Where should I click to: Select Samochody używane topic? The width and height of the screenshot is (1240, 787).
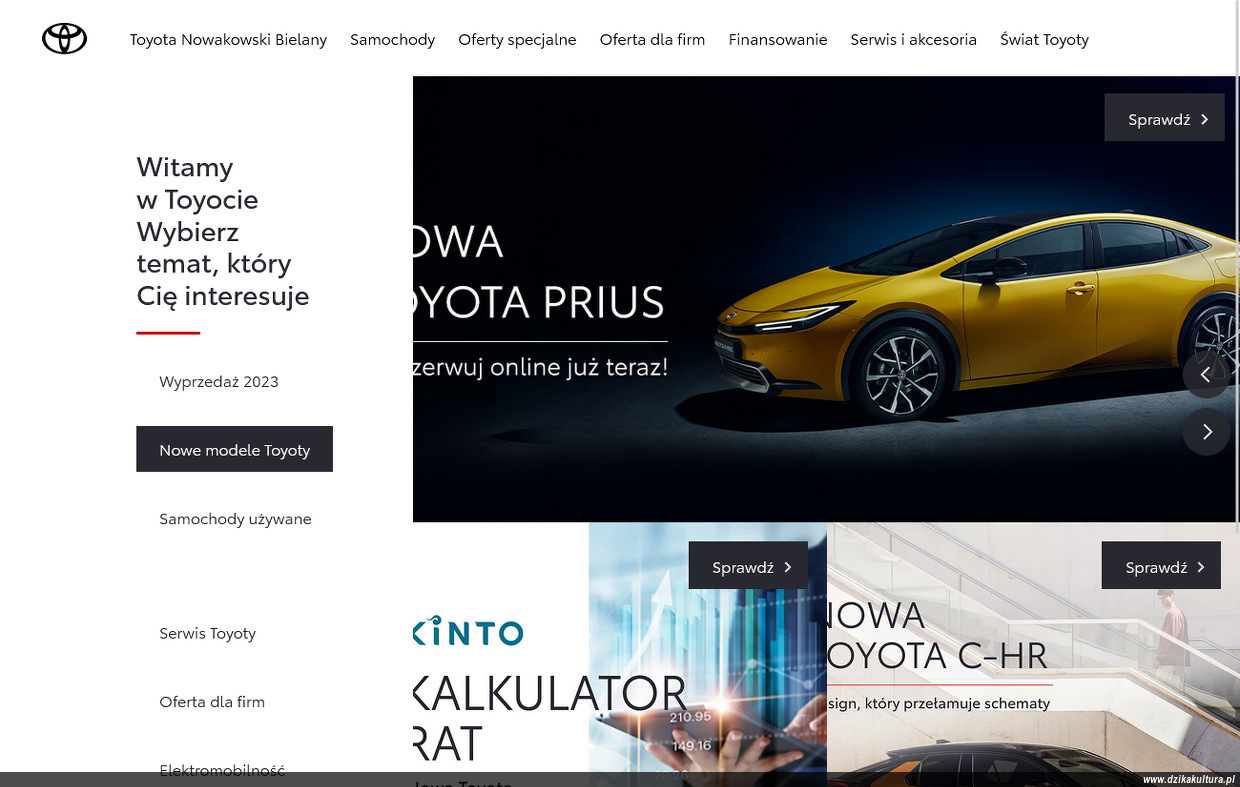234,518
